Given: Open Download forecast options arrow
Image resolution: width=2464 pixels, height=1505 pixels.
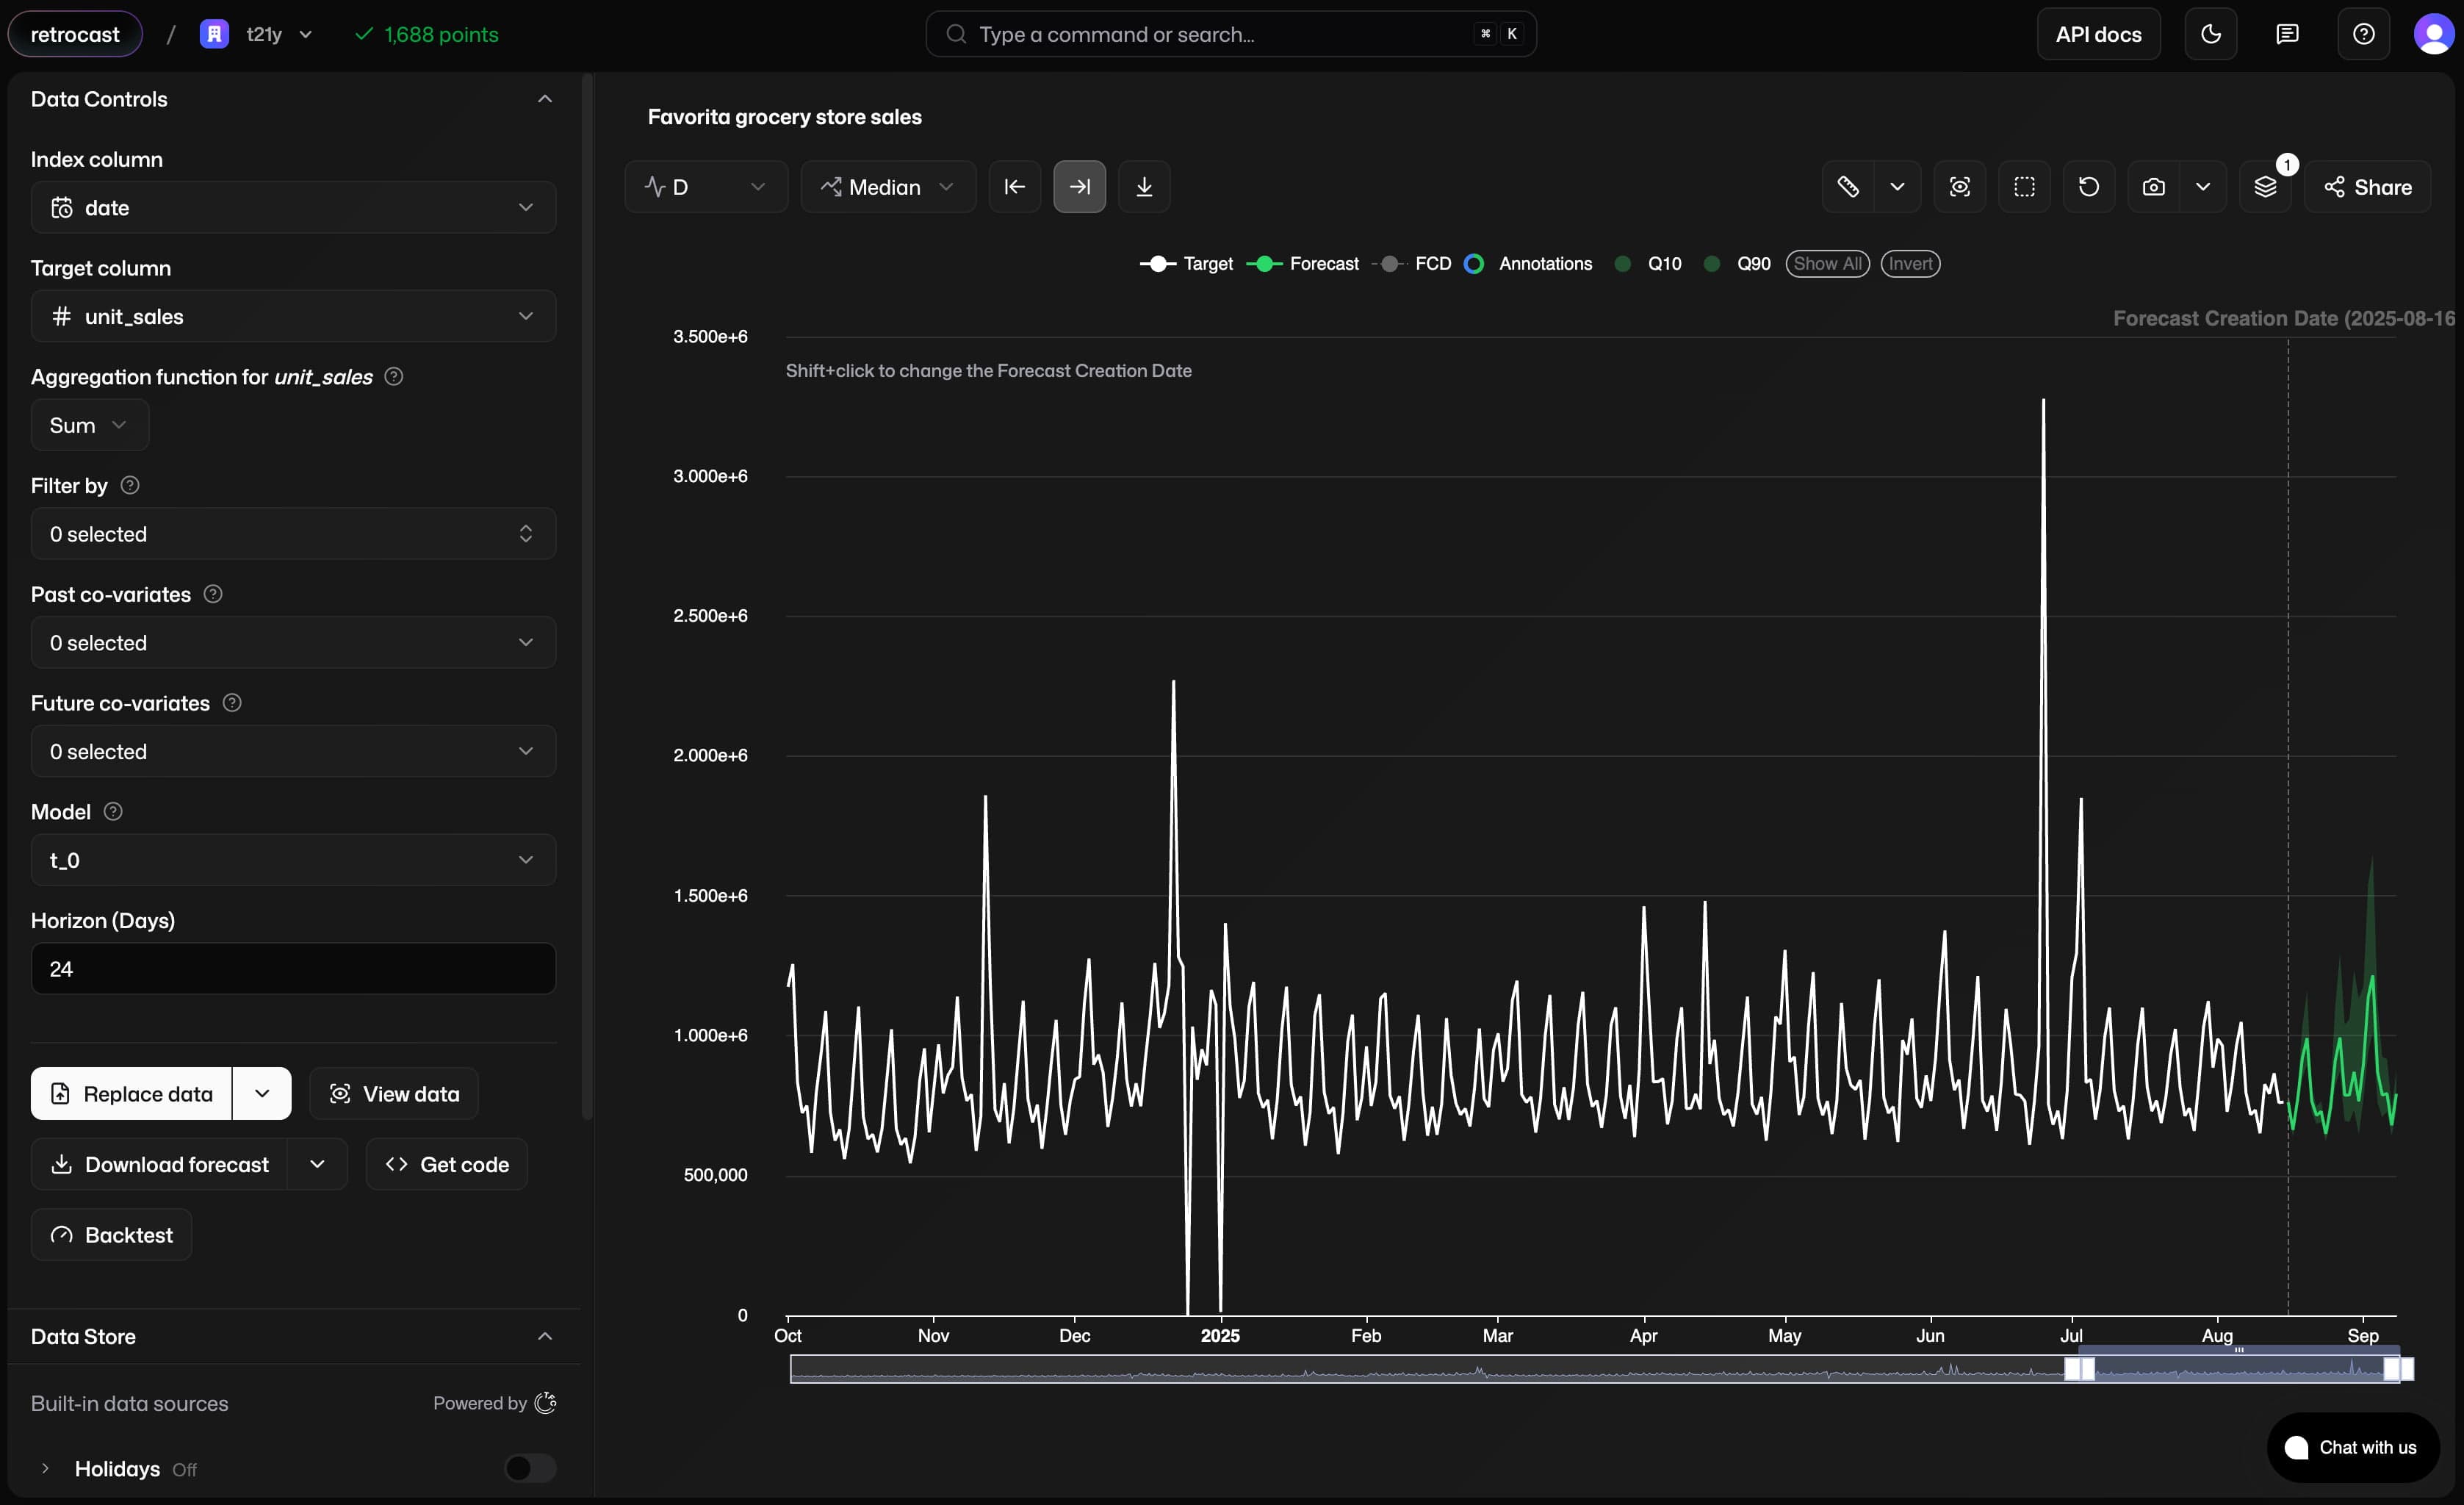Looking at the screenshot, I should click(317, 1165).
